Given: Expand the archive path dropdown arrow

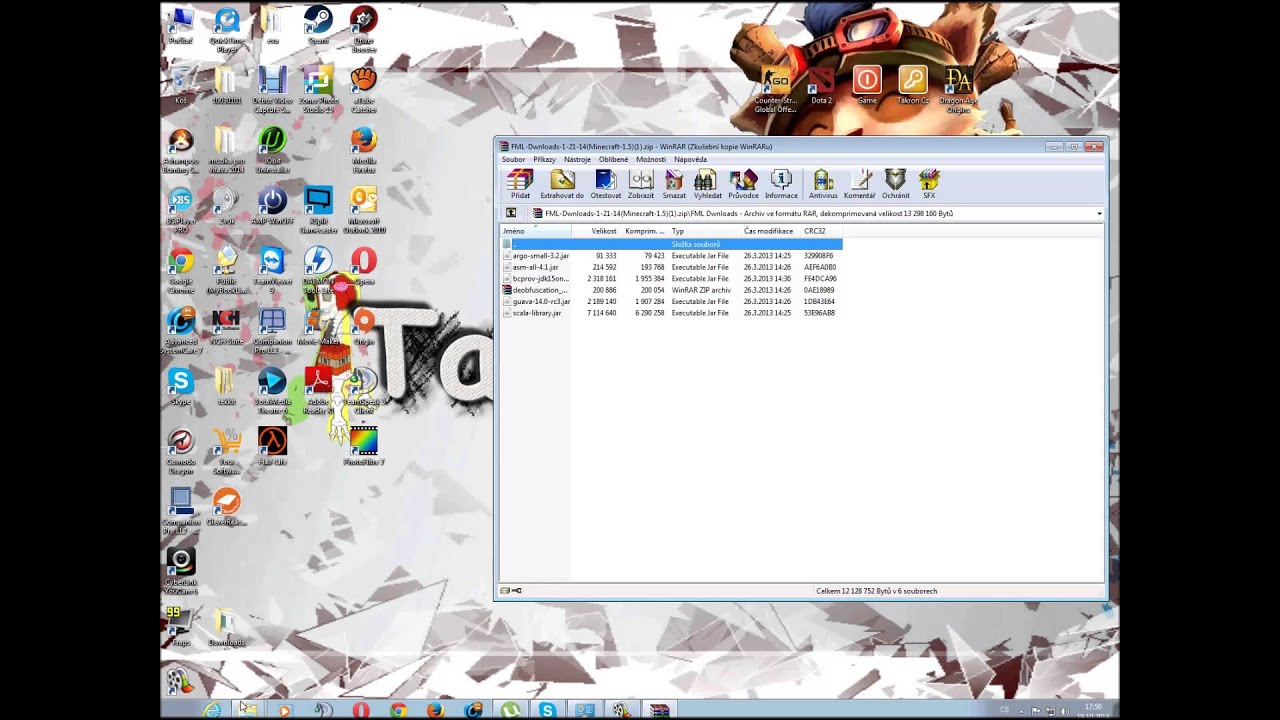Looking at the screenshot, I should point(1099,213).
